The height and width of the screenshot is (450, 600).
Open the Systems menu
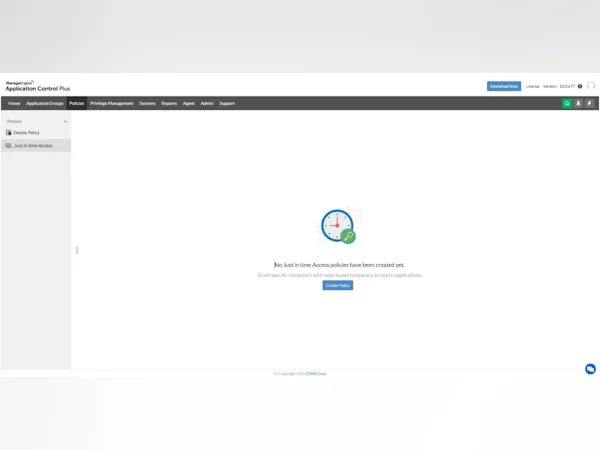pos(147,103)
